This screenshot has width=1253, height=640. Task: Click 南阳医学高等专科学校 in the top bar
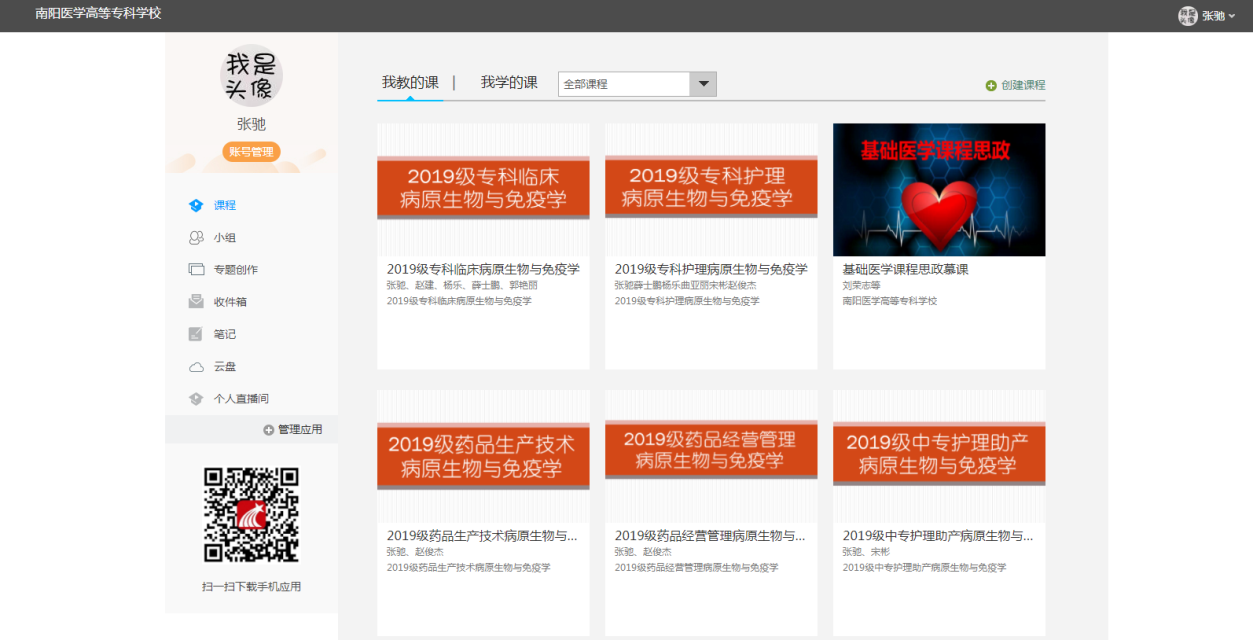[x=98, y=14]
